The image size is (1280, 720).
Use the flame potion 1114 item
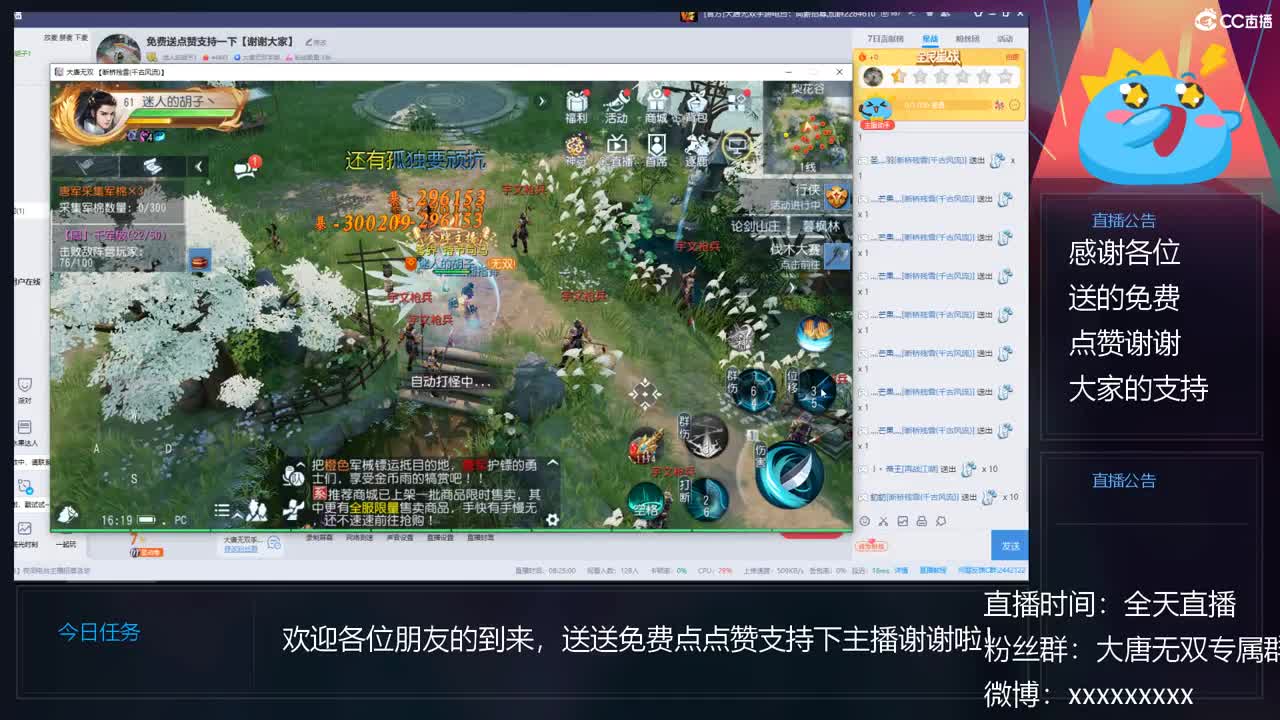point(646,447)
